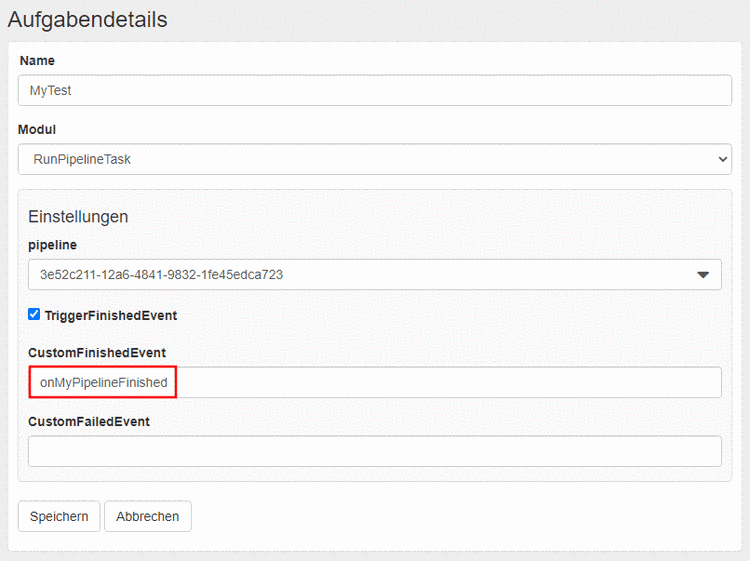This screenshot has height=561, width=750.
Task: Click the Aufgabendetails heading
Action: [x=88, y=19]
